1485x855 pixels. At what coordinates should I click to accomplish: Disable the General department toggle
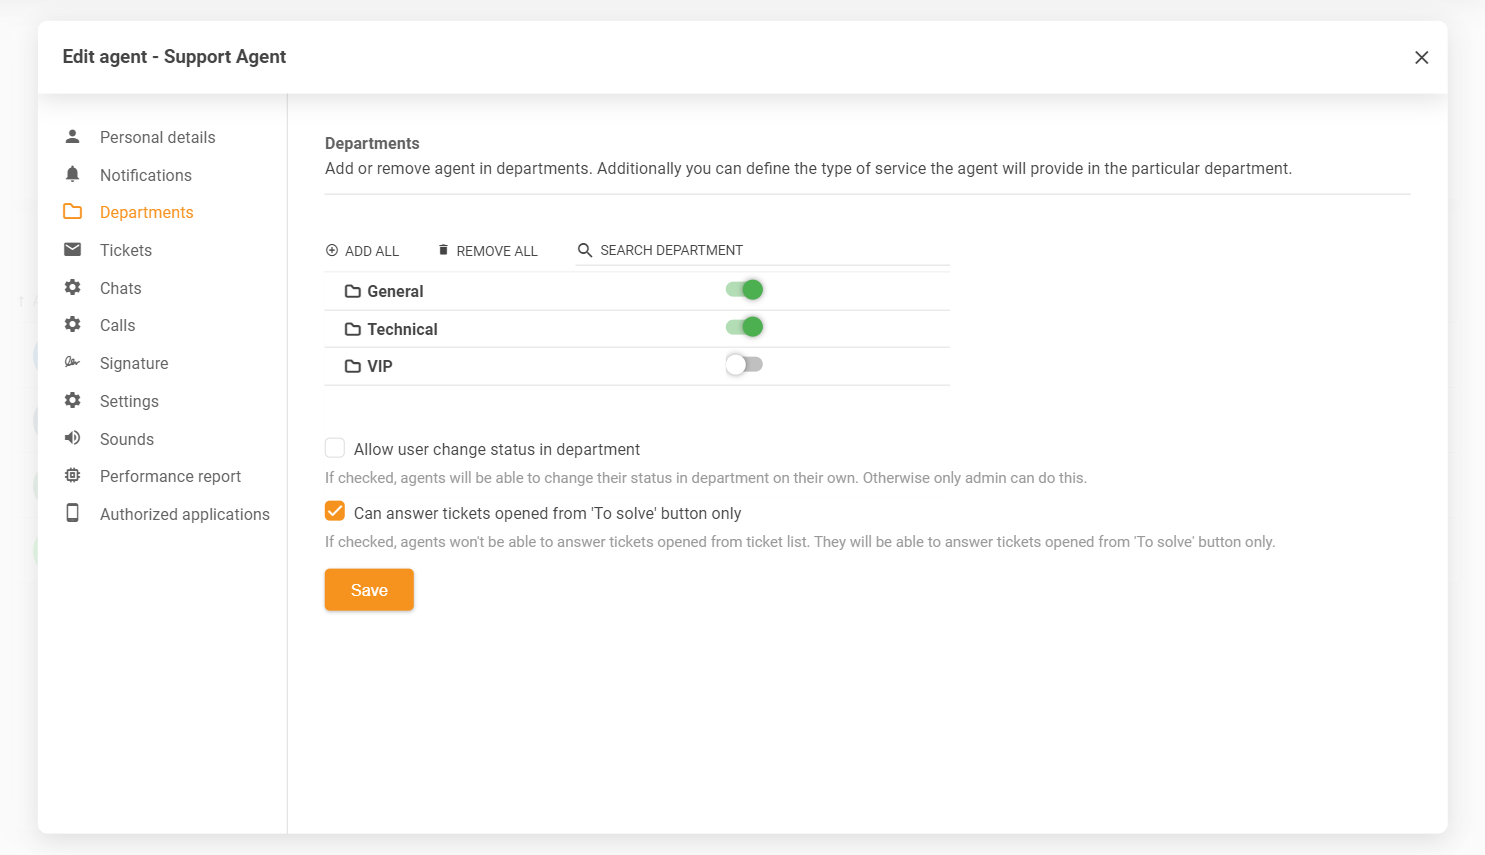pyautogui.click(x=744, y=290)
